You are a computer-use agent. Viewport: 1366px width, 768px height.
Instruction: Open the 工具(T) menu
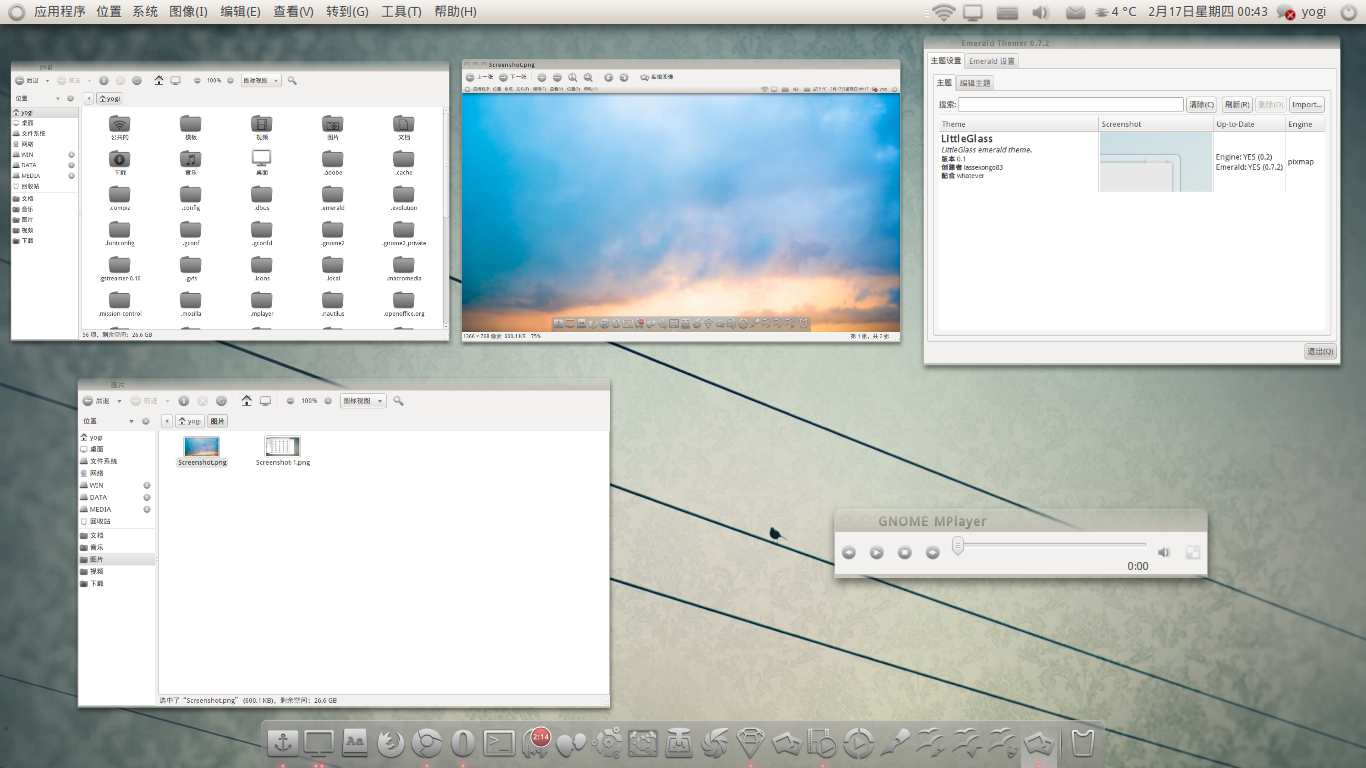401,12
